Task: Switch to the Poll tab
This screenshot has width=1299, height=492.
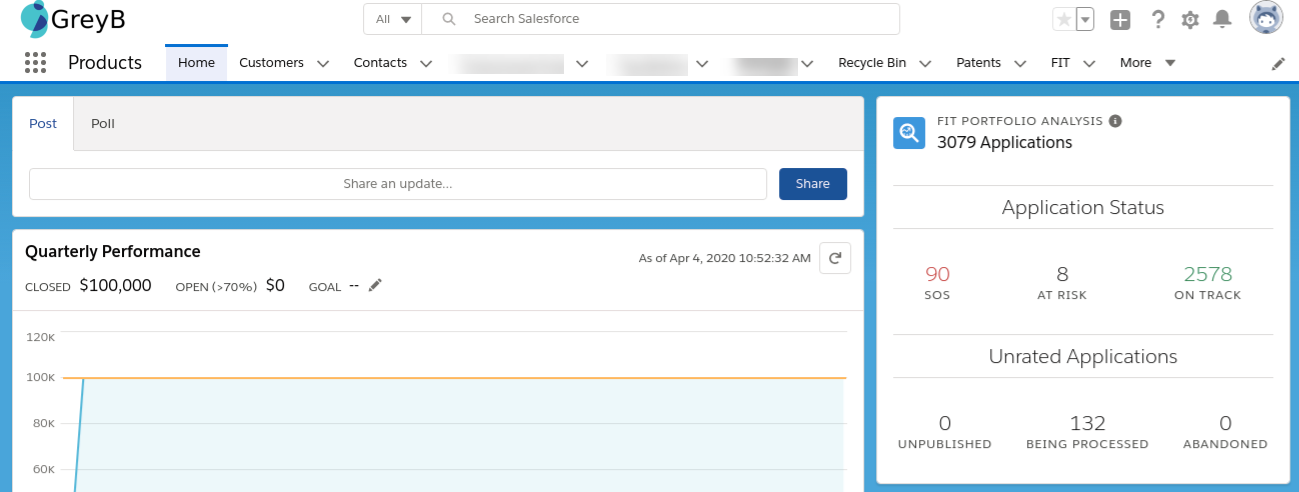Action: [103, 124]
